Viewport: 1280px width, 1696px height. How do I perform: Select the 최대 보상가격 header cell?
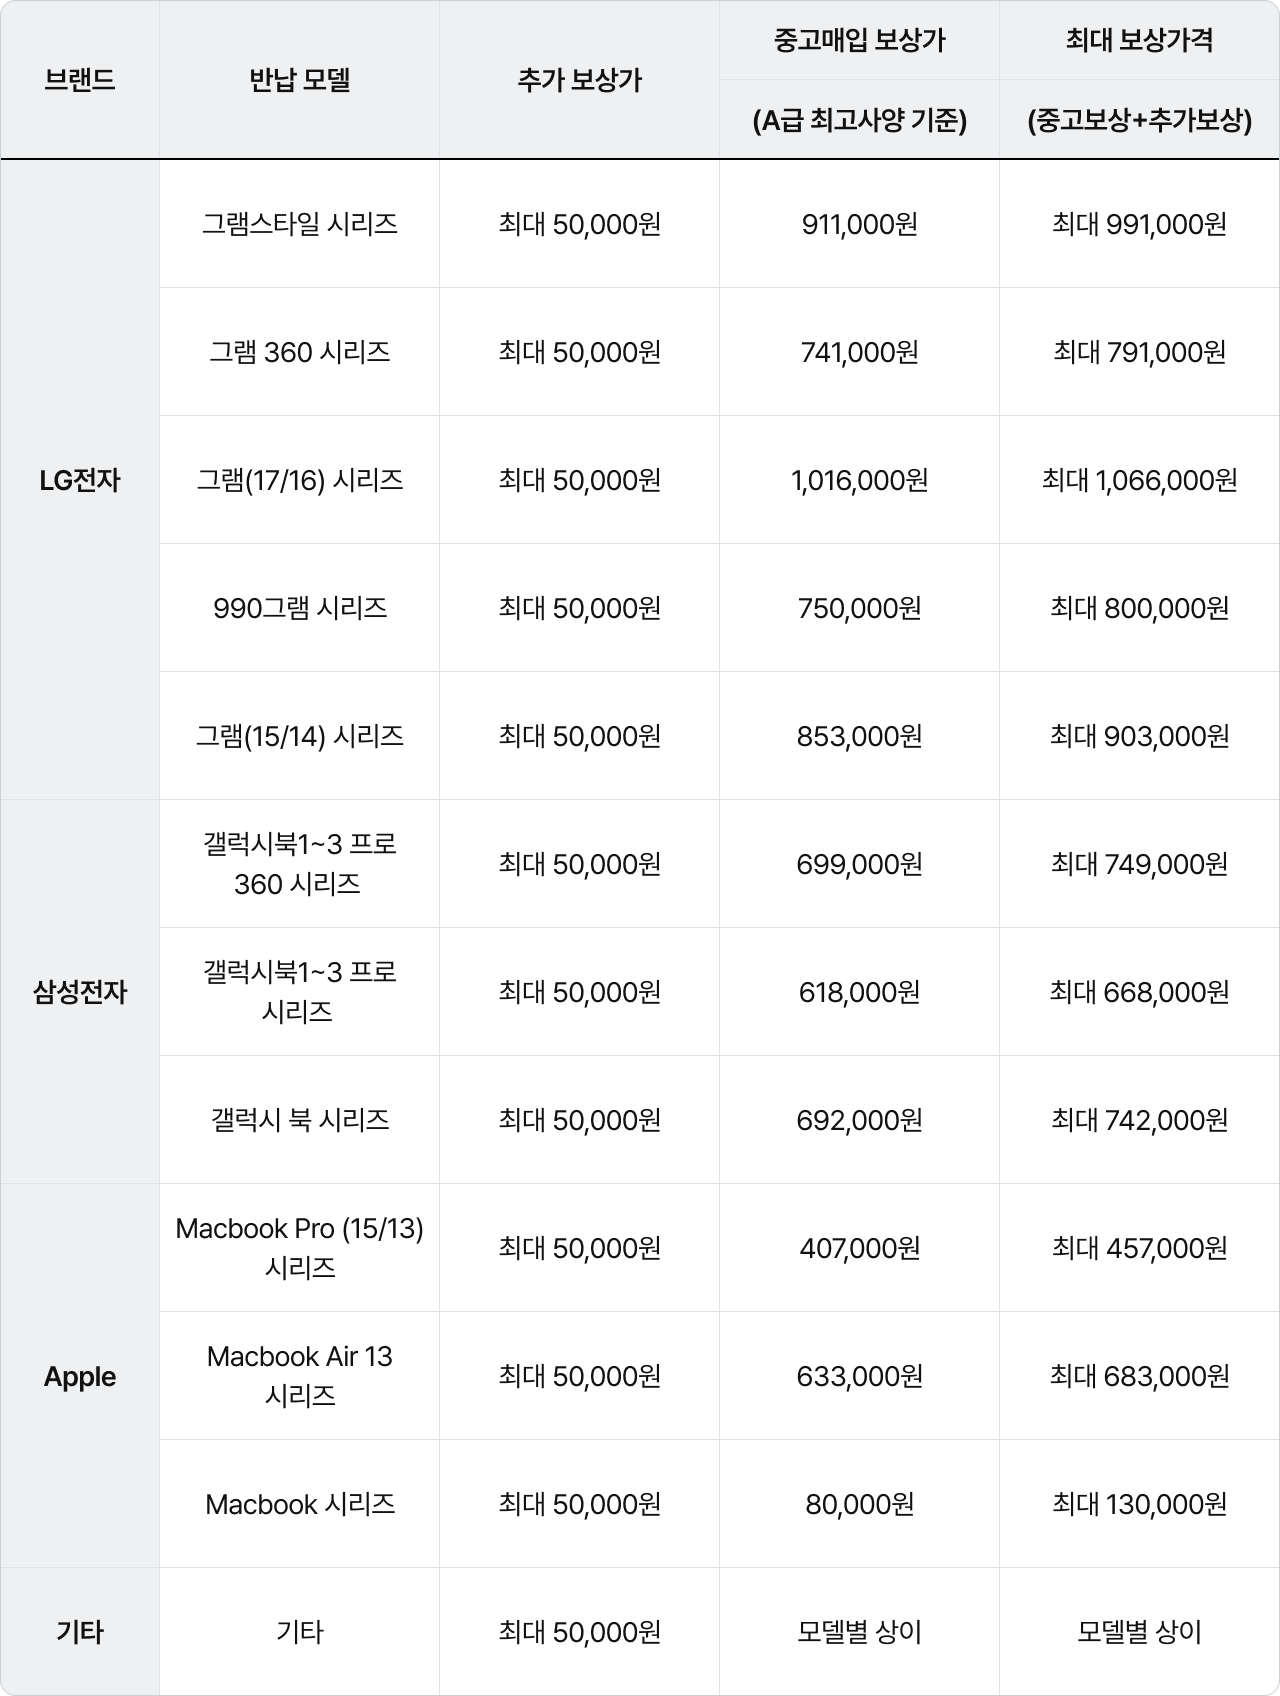(1139, 40)
